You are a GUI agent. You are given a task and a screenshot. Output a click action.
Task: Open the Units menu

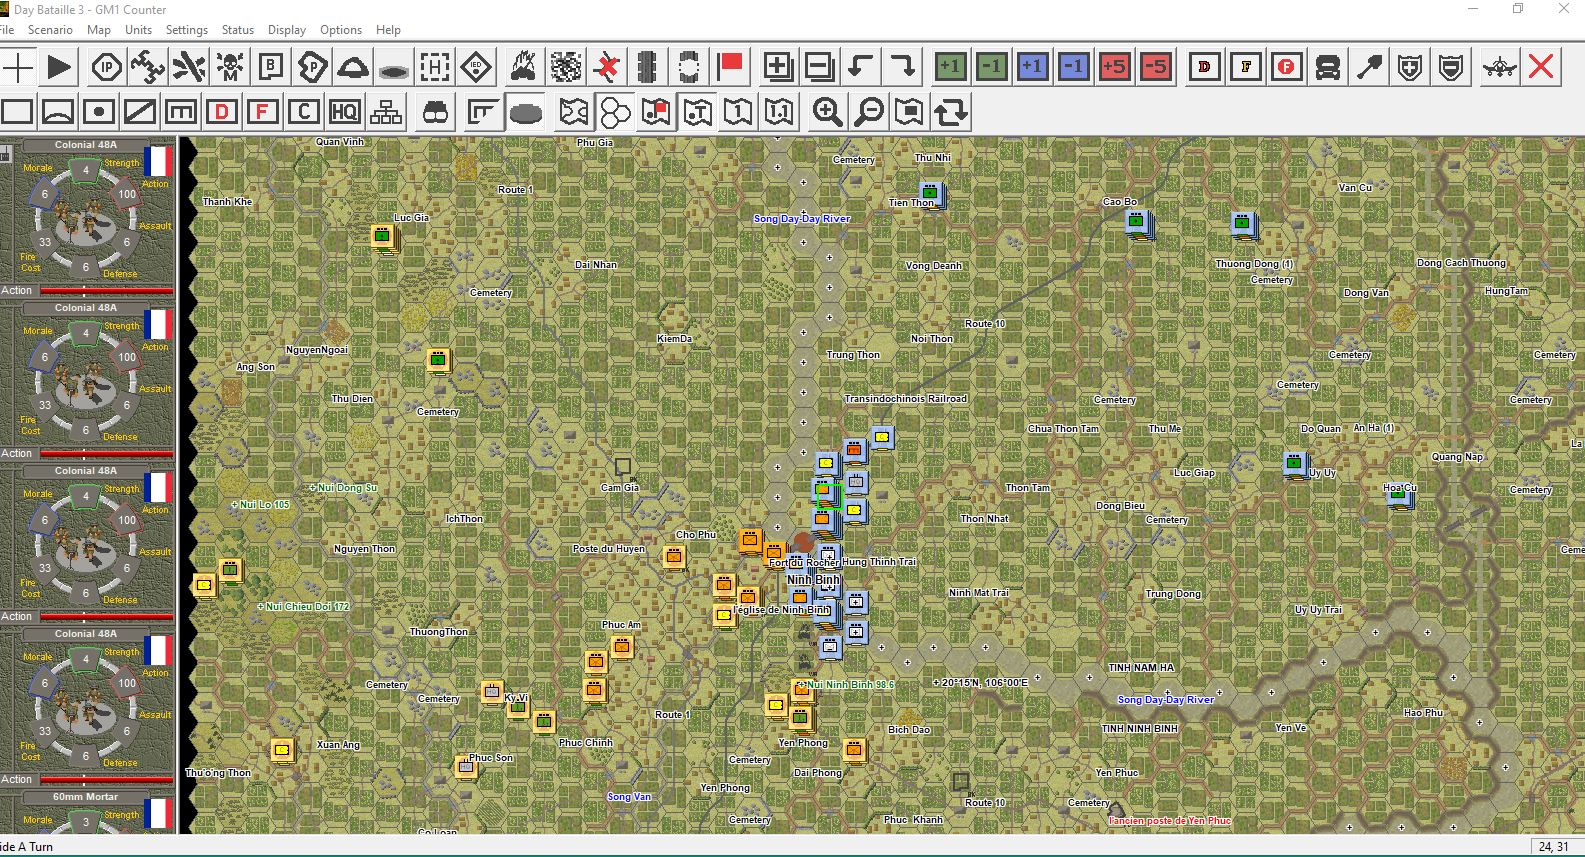(138, 30)
